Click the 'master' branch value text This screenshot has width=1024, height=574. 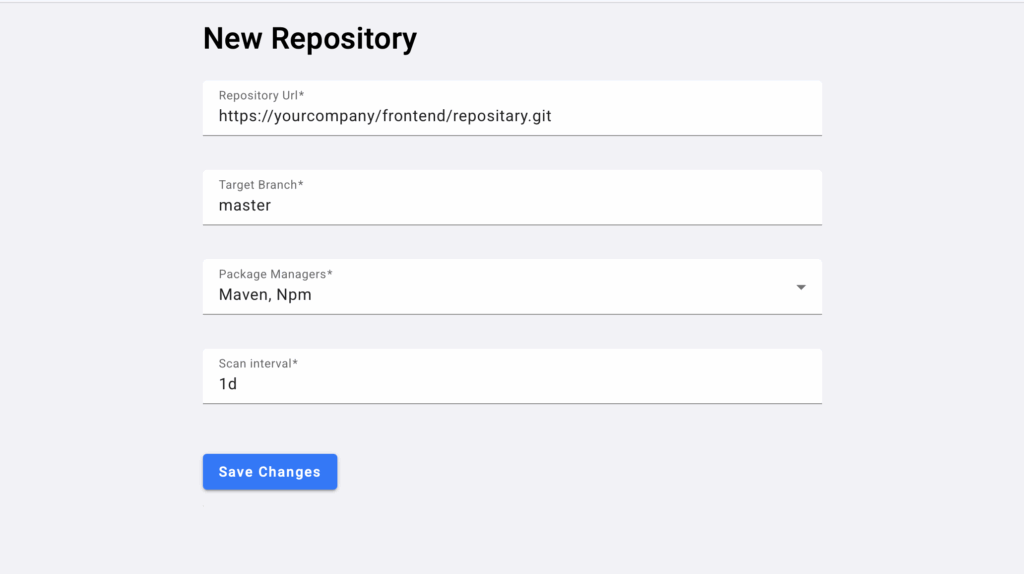coord(245,206)
